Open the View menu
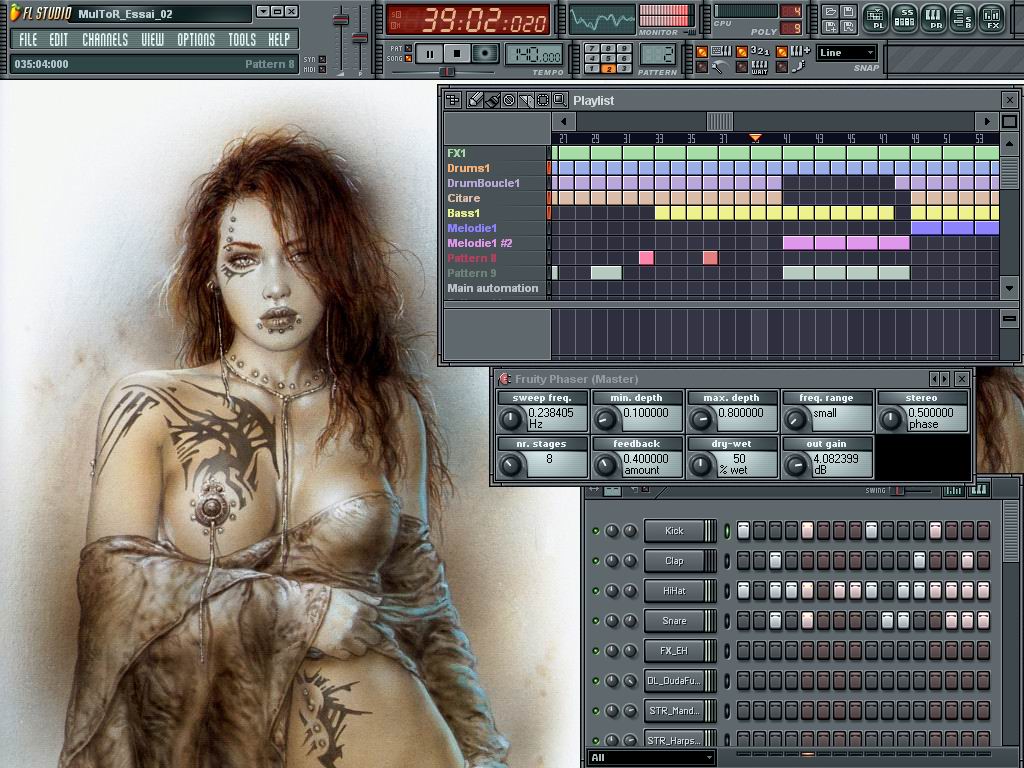 [153, 40]
